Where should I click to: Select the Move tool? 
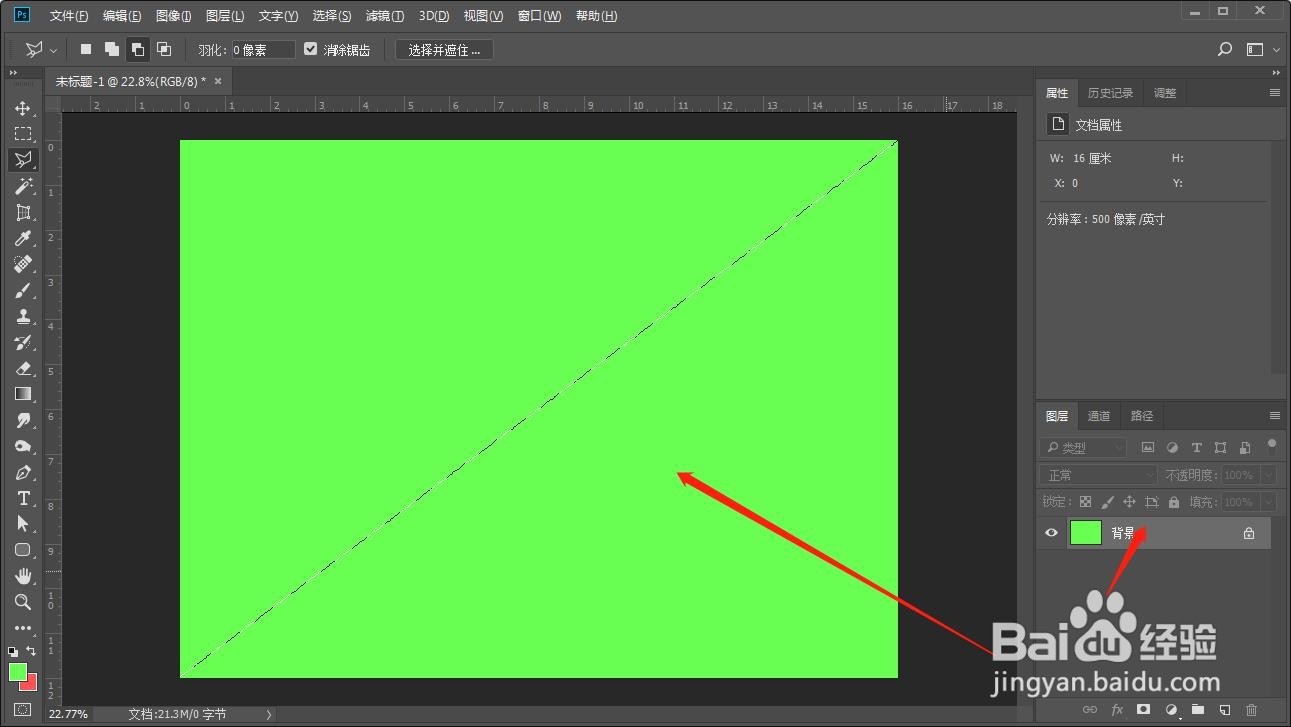(x=23, y=108)
